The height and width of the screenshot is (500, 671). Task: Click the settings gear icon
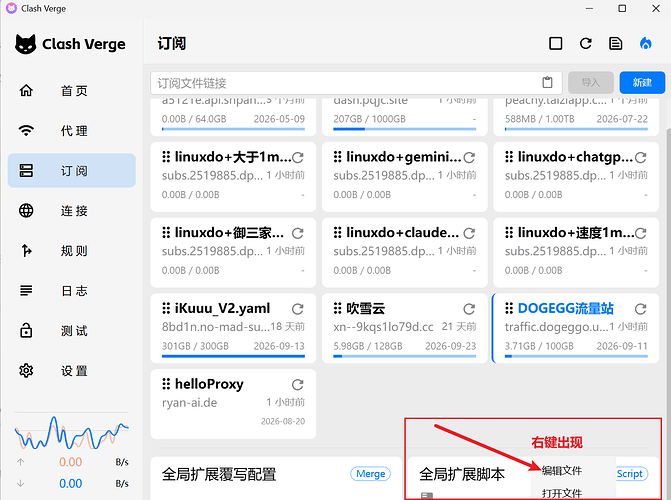pyautogui.click(x=26, y=371)
